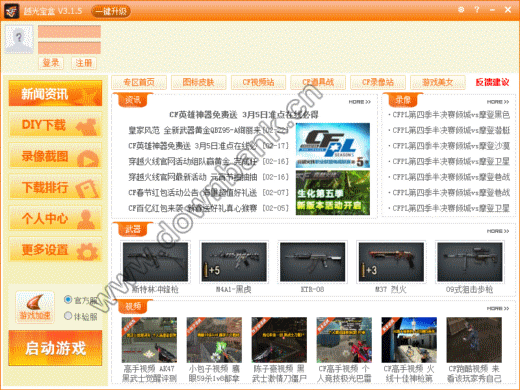Viewport: 520px width, 390px height.
Task: Open the DIY下载 sidebar section
Action: point(55,125)
